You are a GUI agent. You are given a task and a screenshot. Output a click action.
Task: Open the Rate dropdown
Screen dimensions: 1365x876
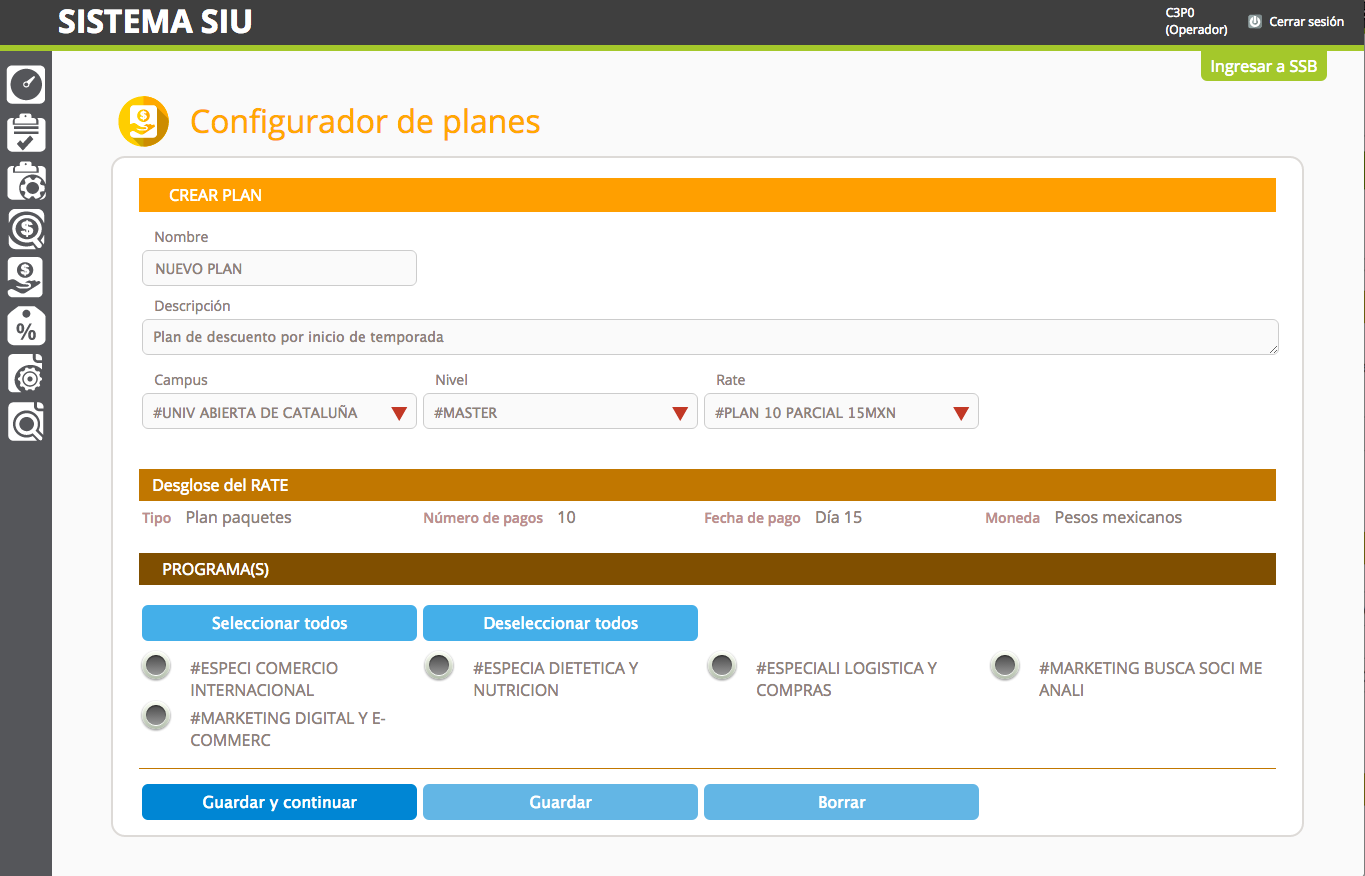pos(841,412)
